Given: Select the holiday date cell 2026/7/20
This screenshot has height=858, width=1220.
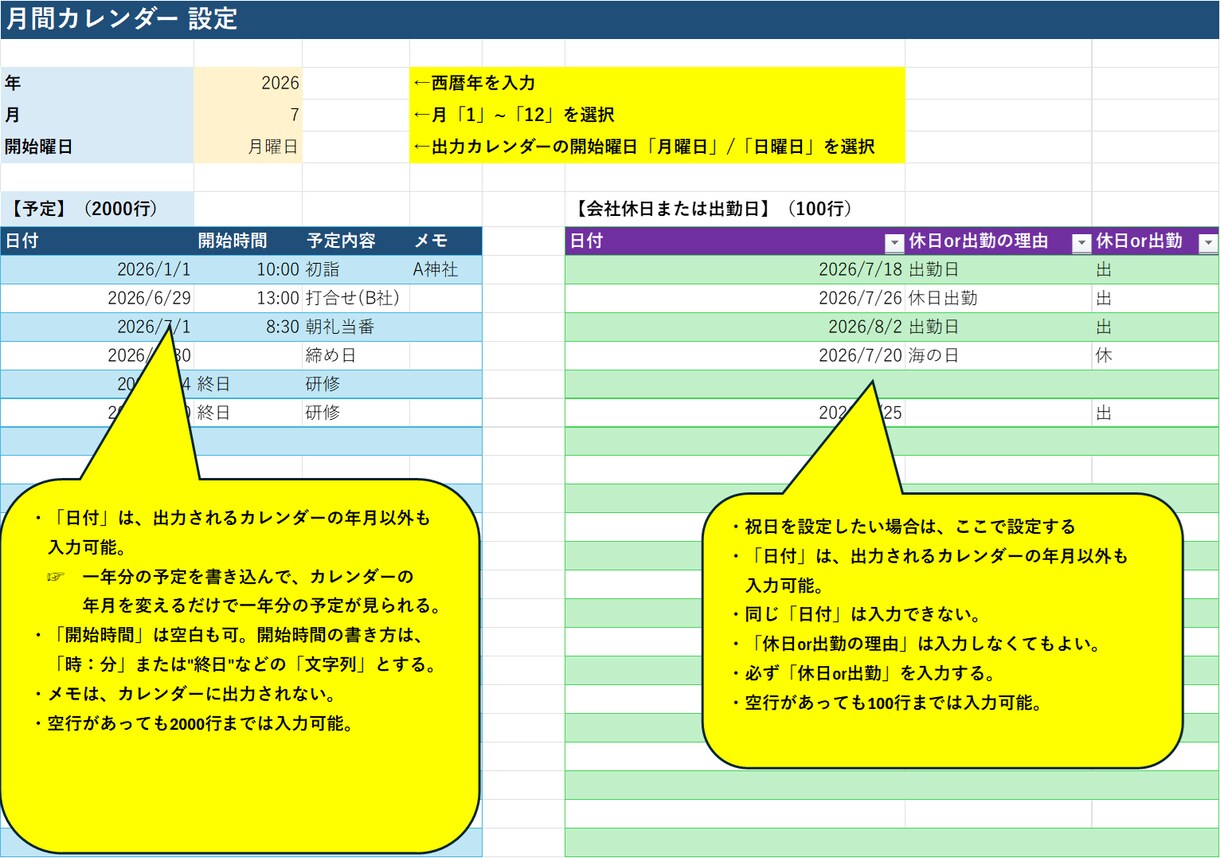Looking at the screenshot, I should [x=735, y=355].
